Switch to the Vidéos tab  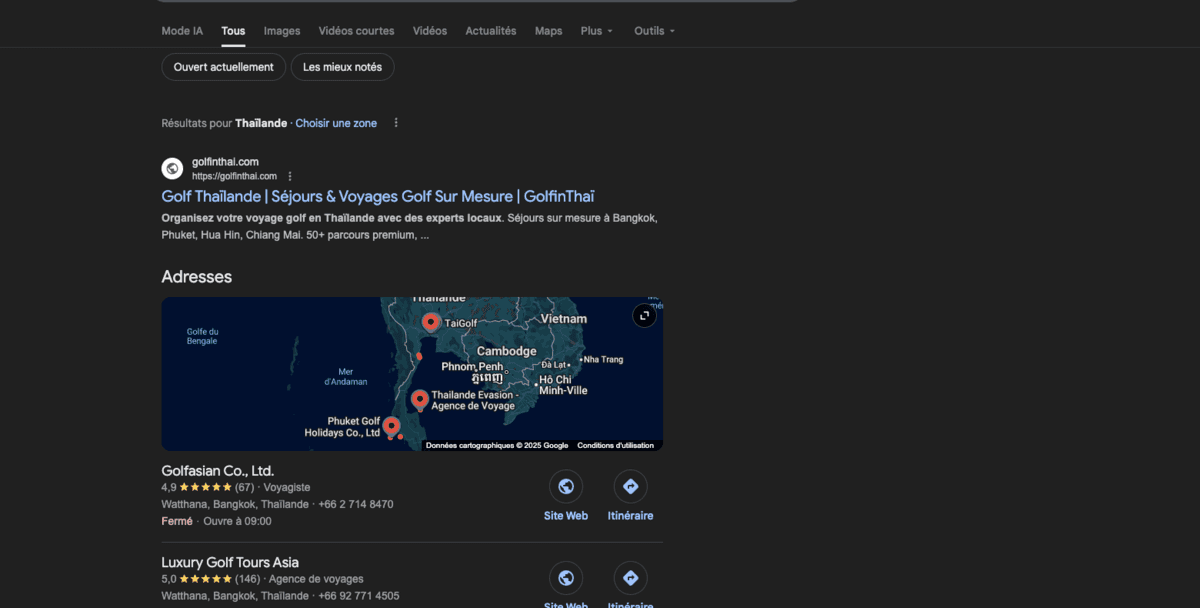coord(430,31)
